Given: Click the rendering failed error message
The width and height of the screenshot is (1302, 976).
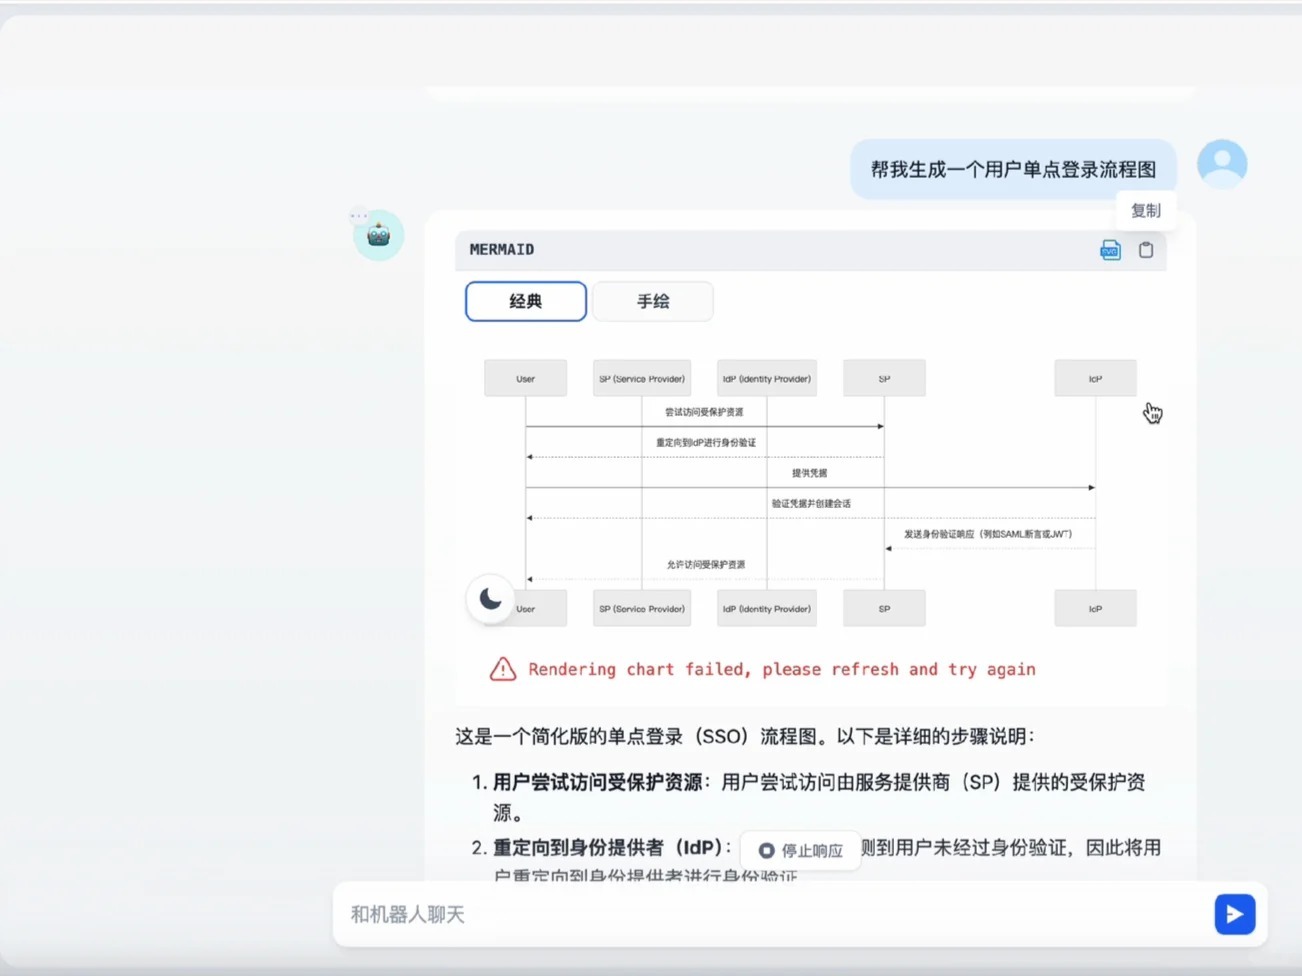Looking at the screenshot, I should click(x=782, y=669).
